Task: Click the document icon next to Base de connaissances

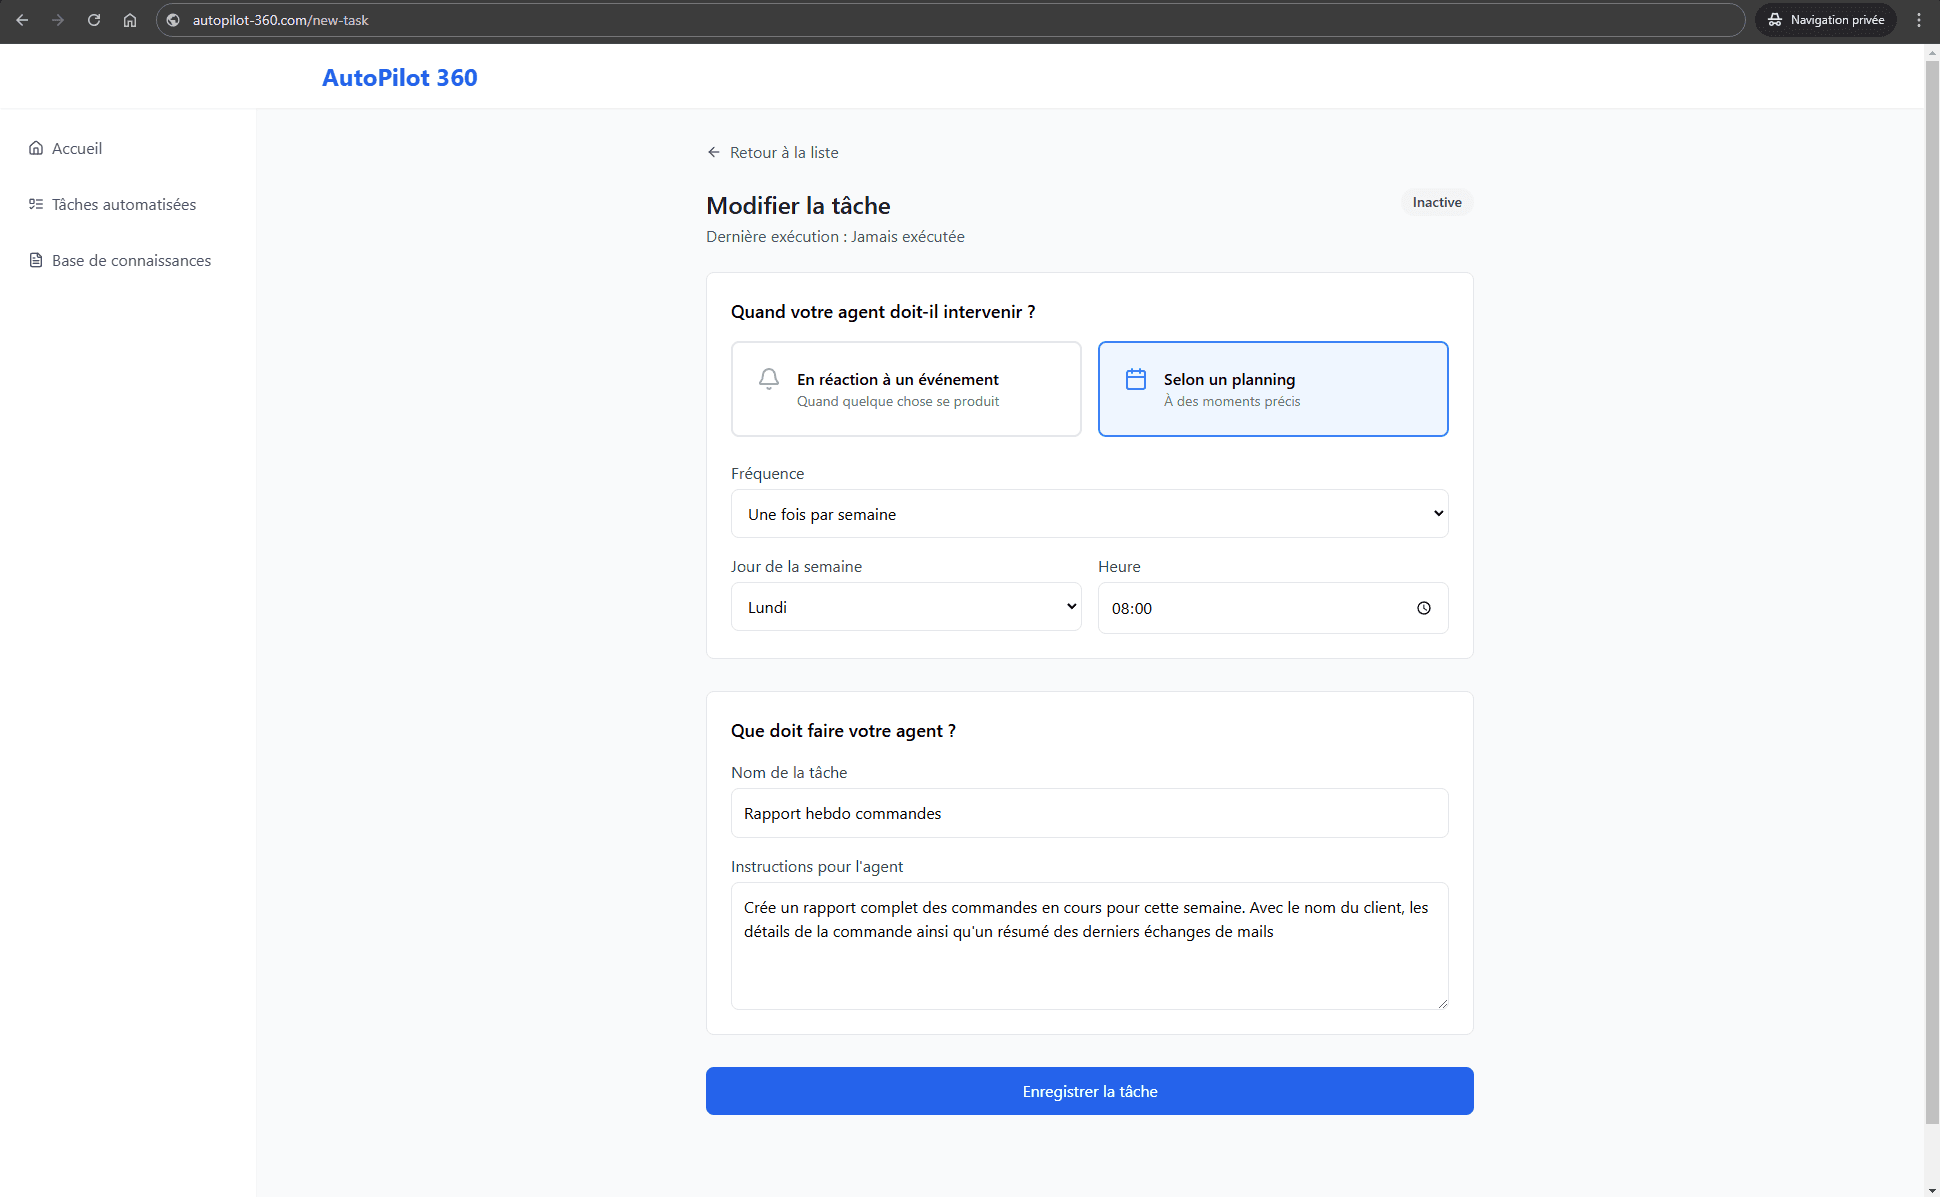Action: (36, 260)
